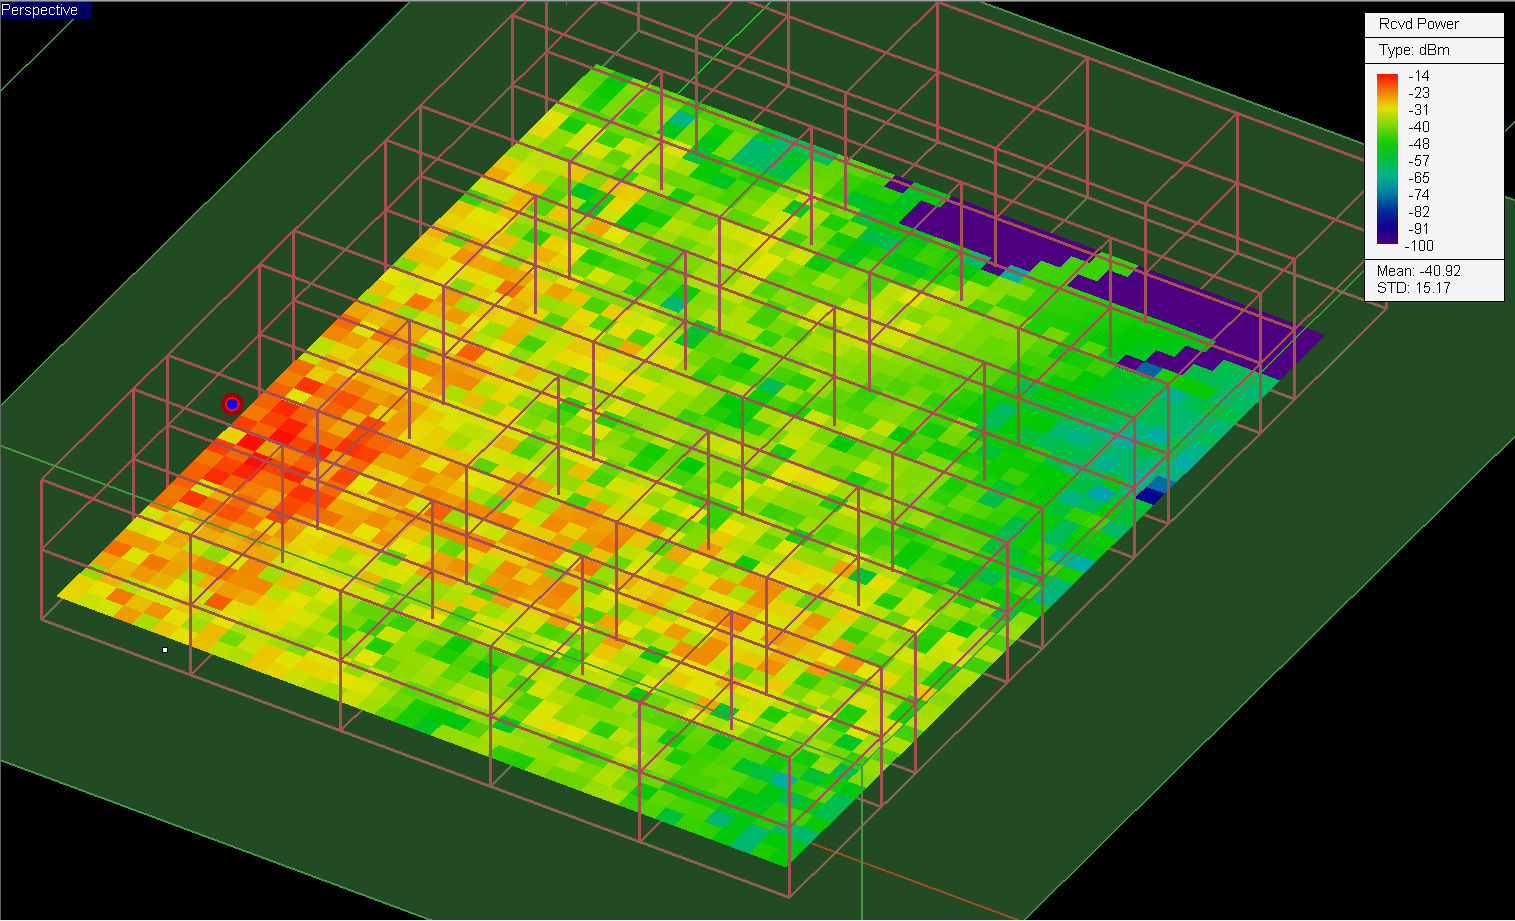Pick the red top of the legend color bar
Image resolution: width=1515 pixels, height=921 pixels.
(1387, 82)
